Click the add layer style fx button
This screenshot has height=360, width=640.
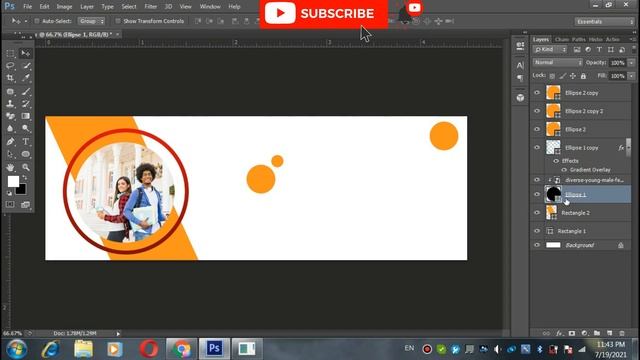tap(559, 333)
